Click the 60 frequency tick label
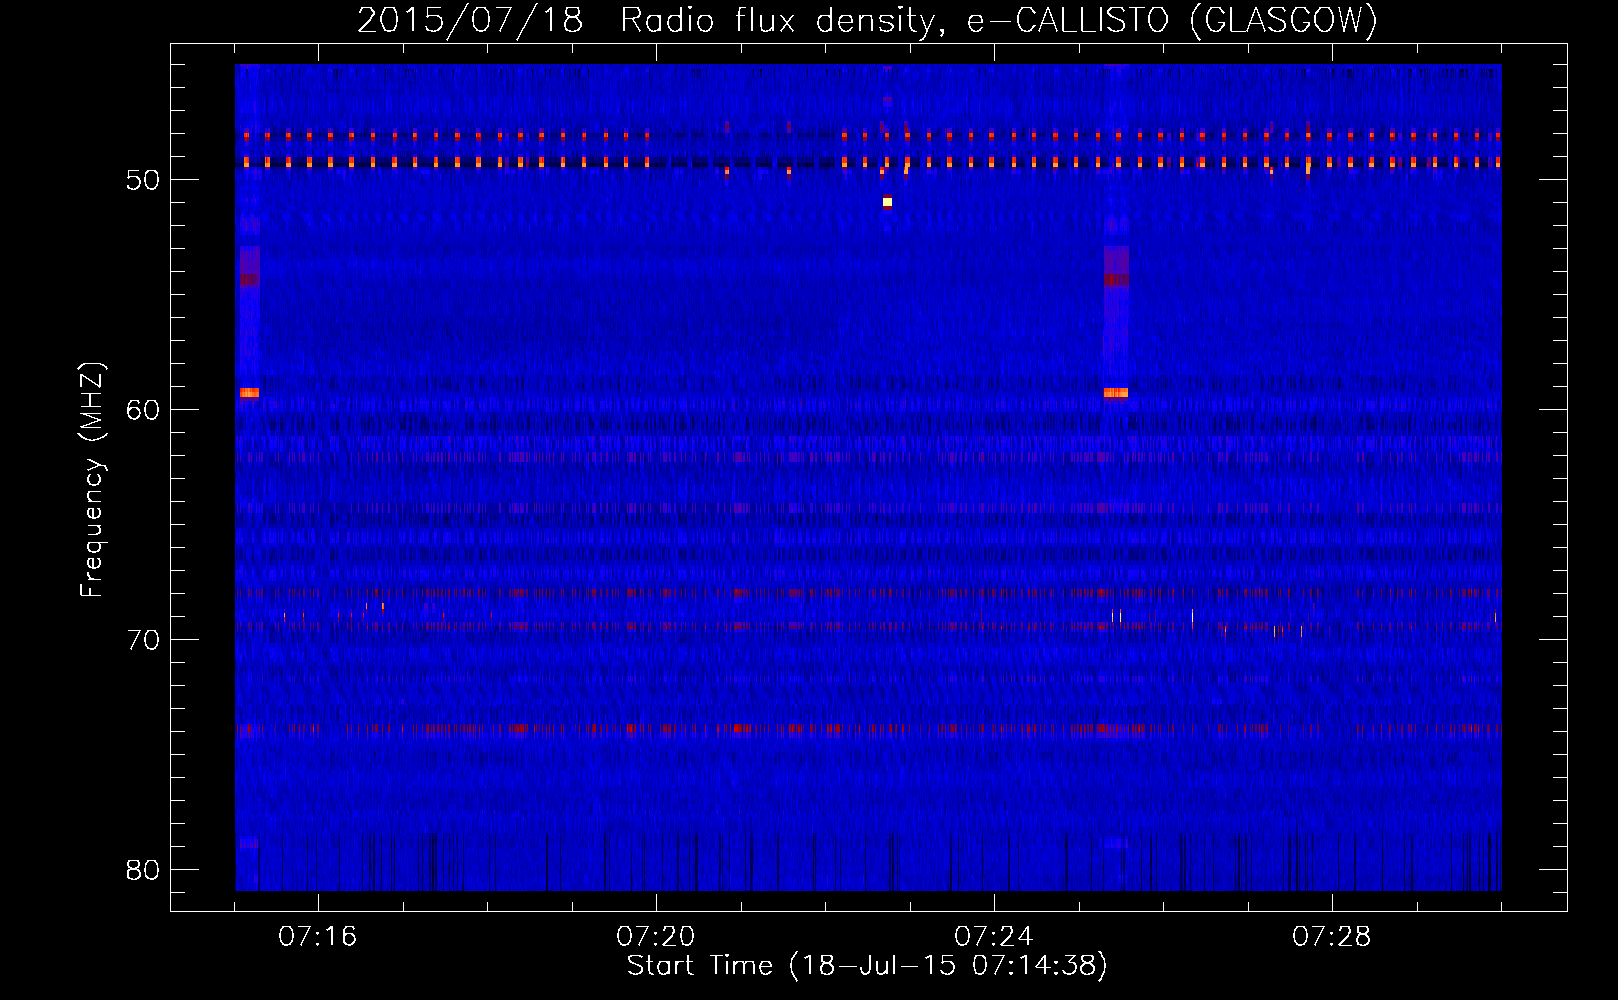 143,410
